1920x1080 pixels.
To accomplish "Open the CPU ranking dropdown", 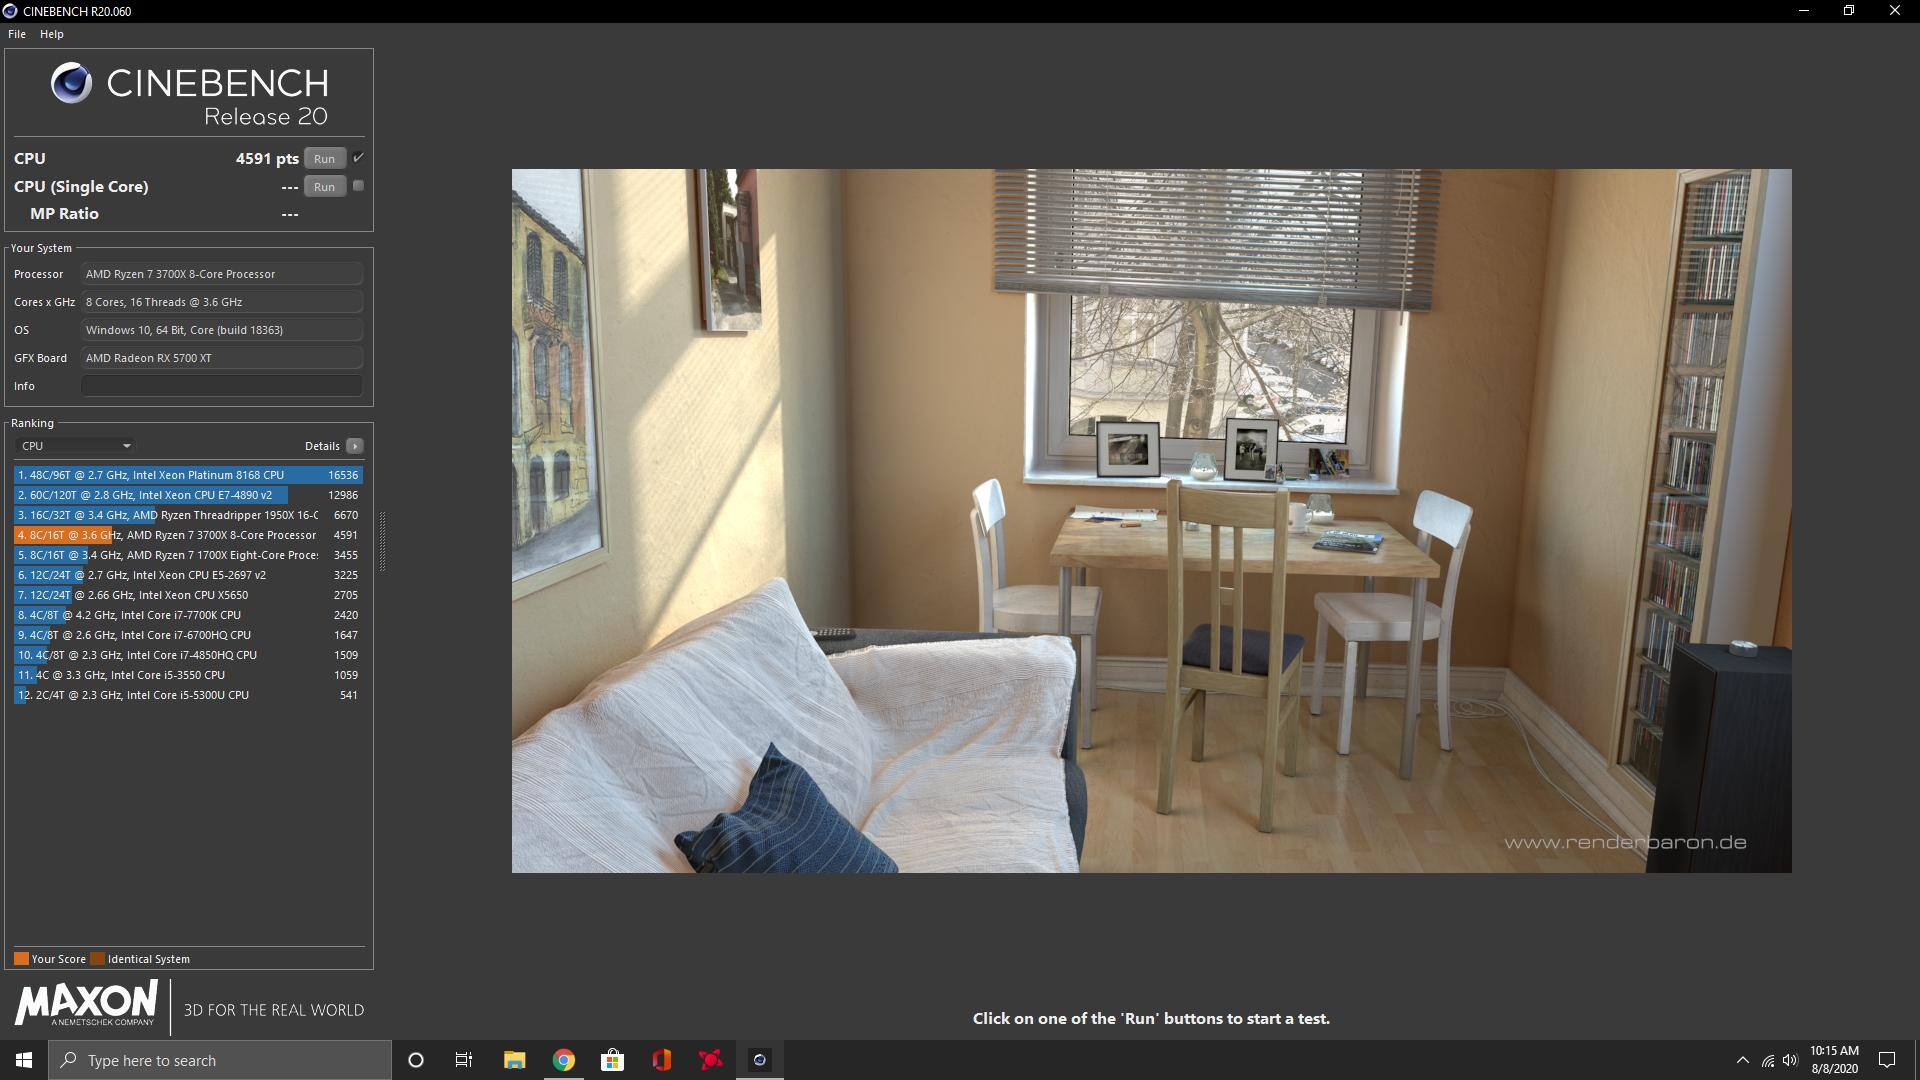I will pos(76,446).
